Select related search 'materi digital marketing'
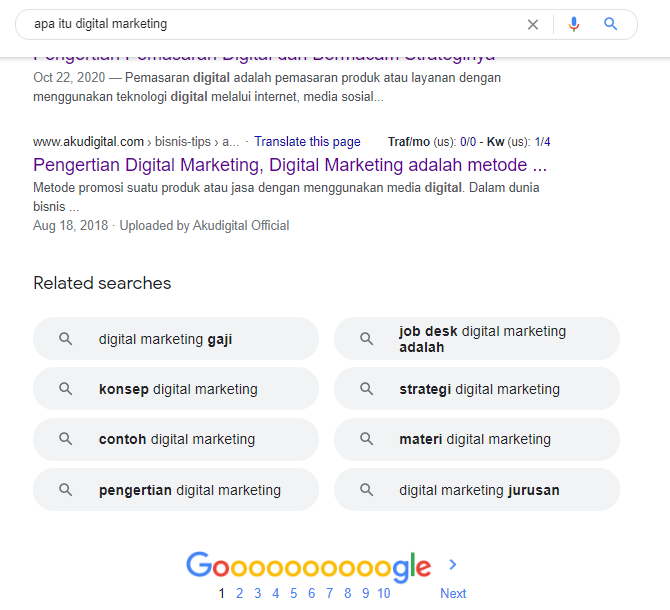This screenshot has height=610, width=670. [476, 439]
